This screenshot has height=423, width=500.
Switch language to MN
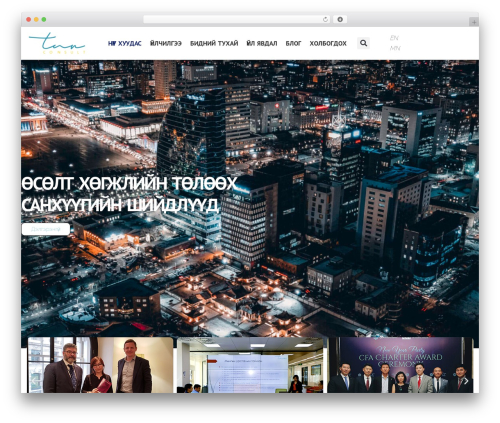pos(395,48)
